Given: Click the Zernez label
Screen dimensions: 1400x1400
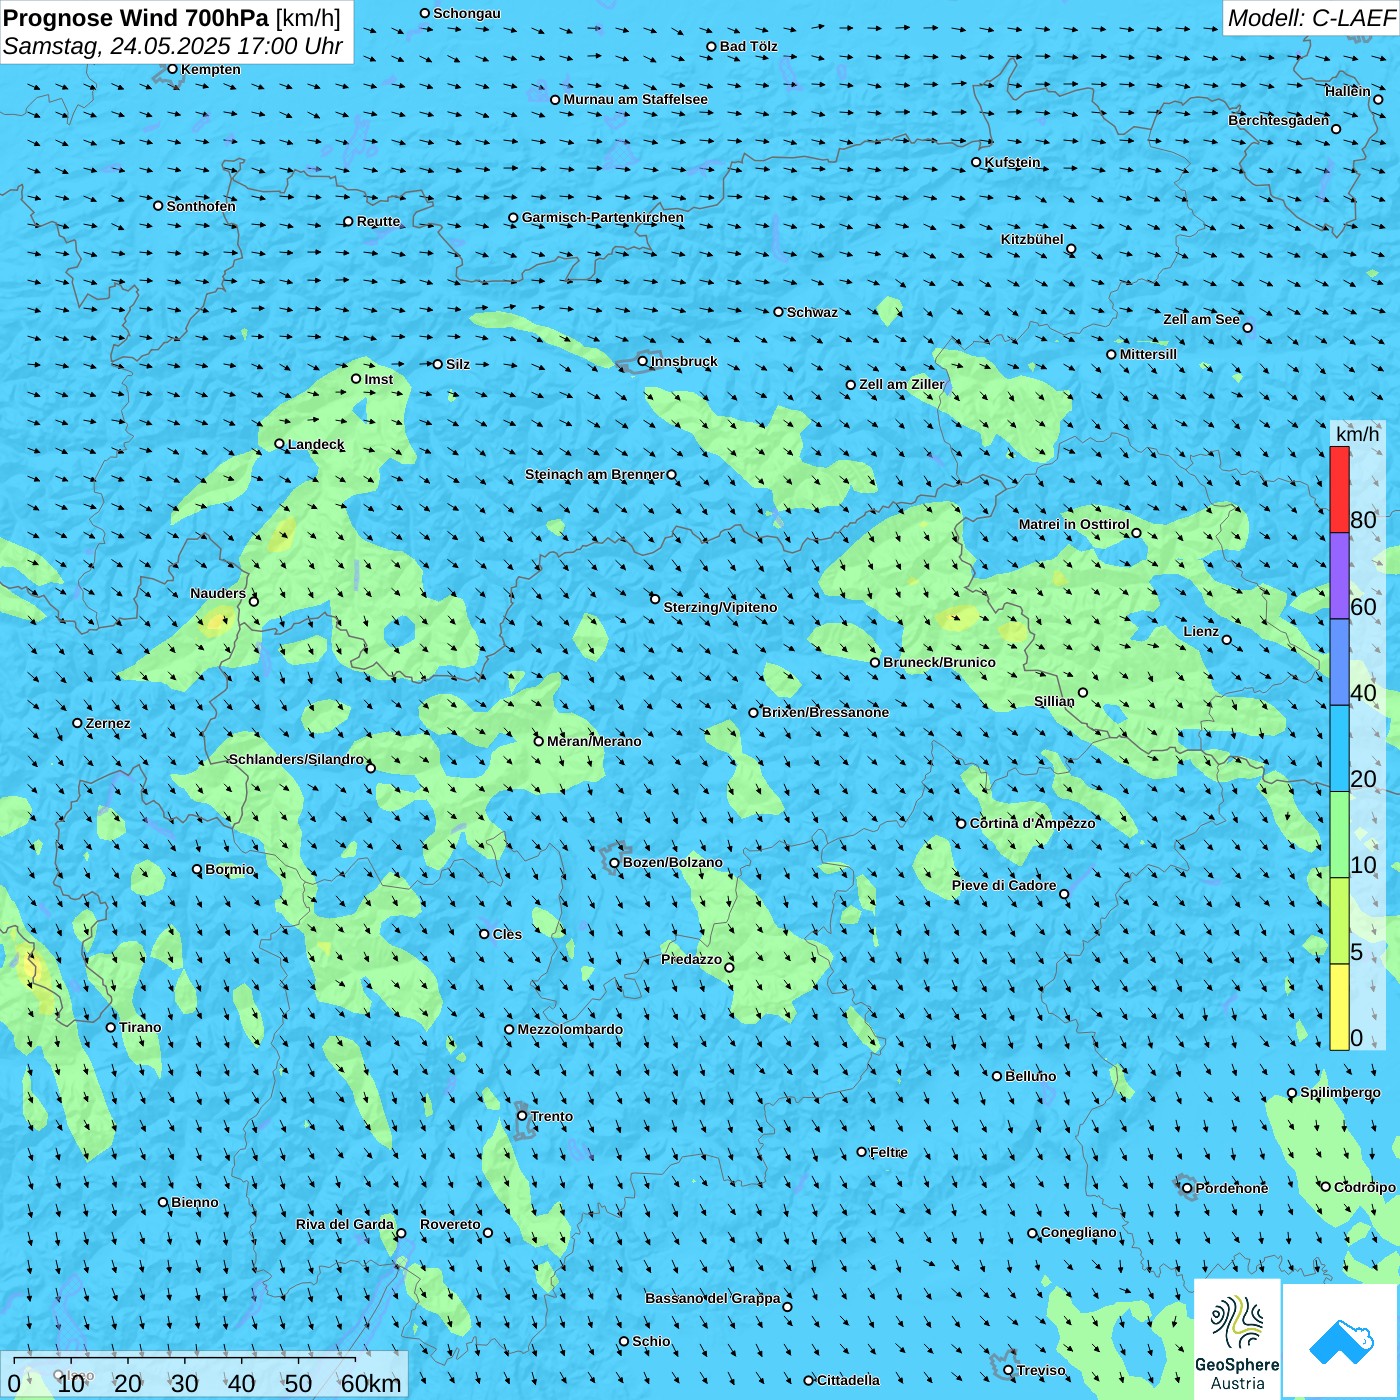Looking at the screenshot, I should pos(108,723).
